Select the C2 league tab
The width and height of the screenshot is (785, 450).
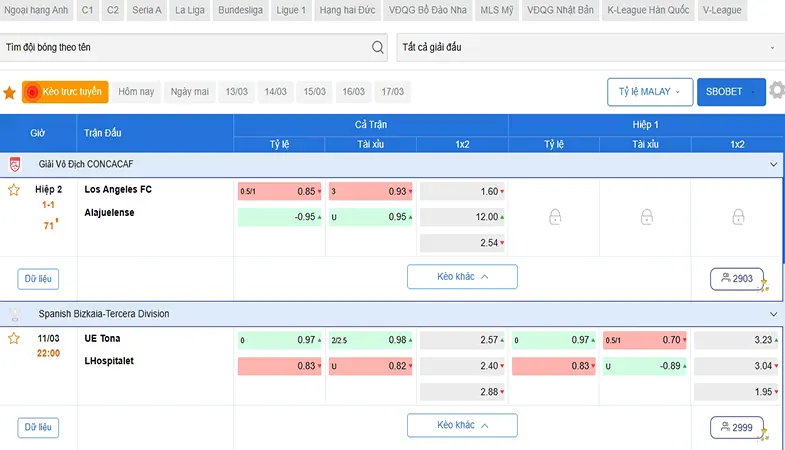click(x=113, y=10)
